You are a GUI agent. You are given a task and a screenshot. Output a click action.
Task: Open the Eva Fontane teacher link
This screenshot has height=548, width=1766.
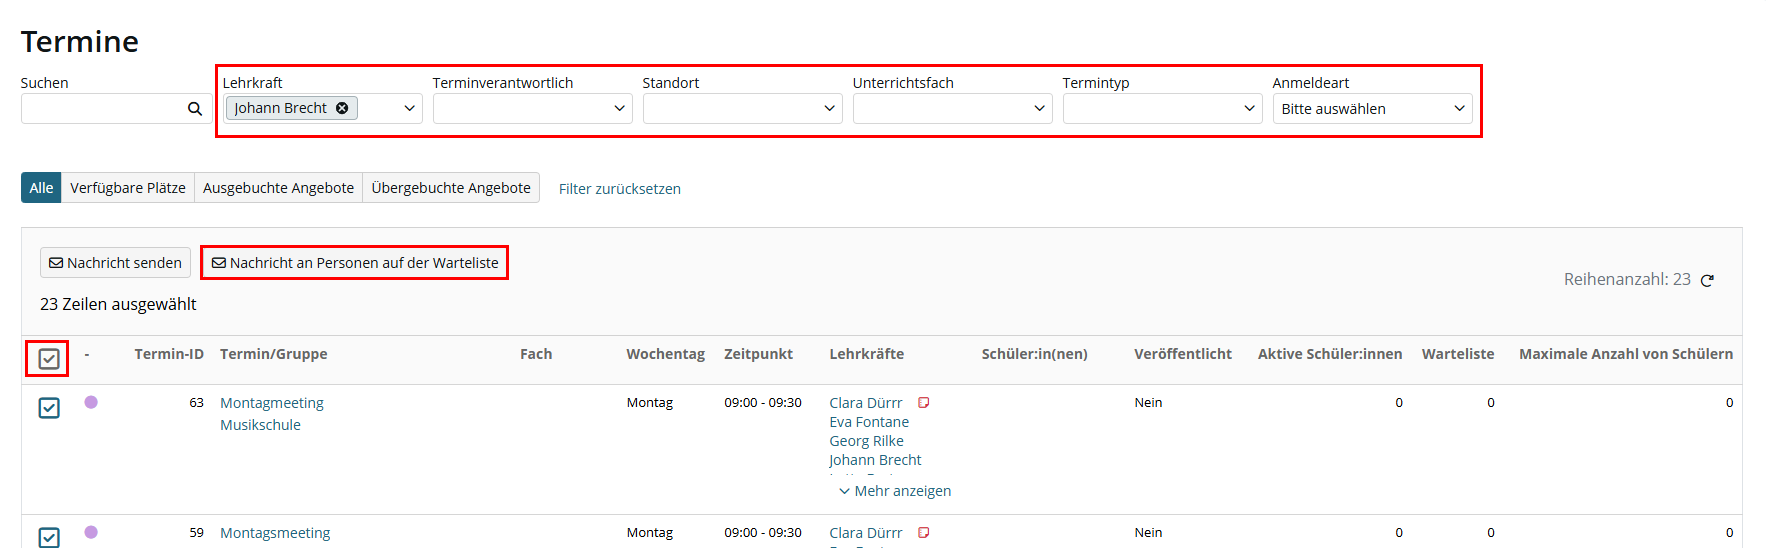(x=869, y=422)
